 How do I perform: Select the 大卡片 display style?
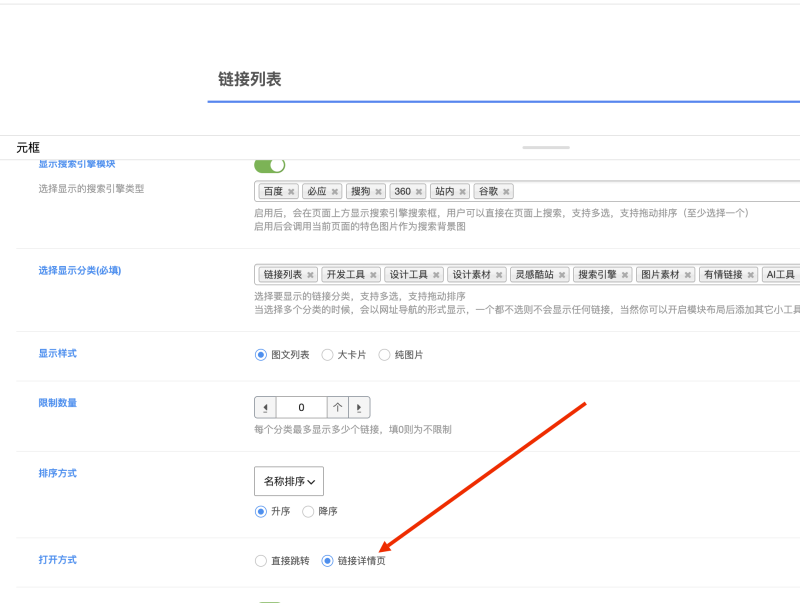click(x=327, y=355)
